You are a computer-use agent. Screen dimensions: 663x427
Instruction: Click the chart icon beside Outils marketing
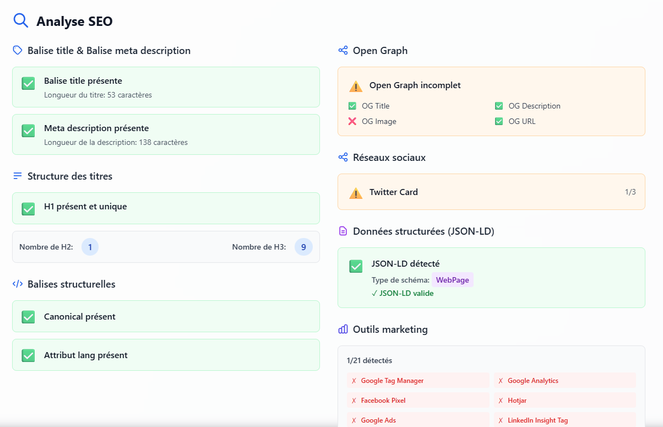343,329
